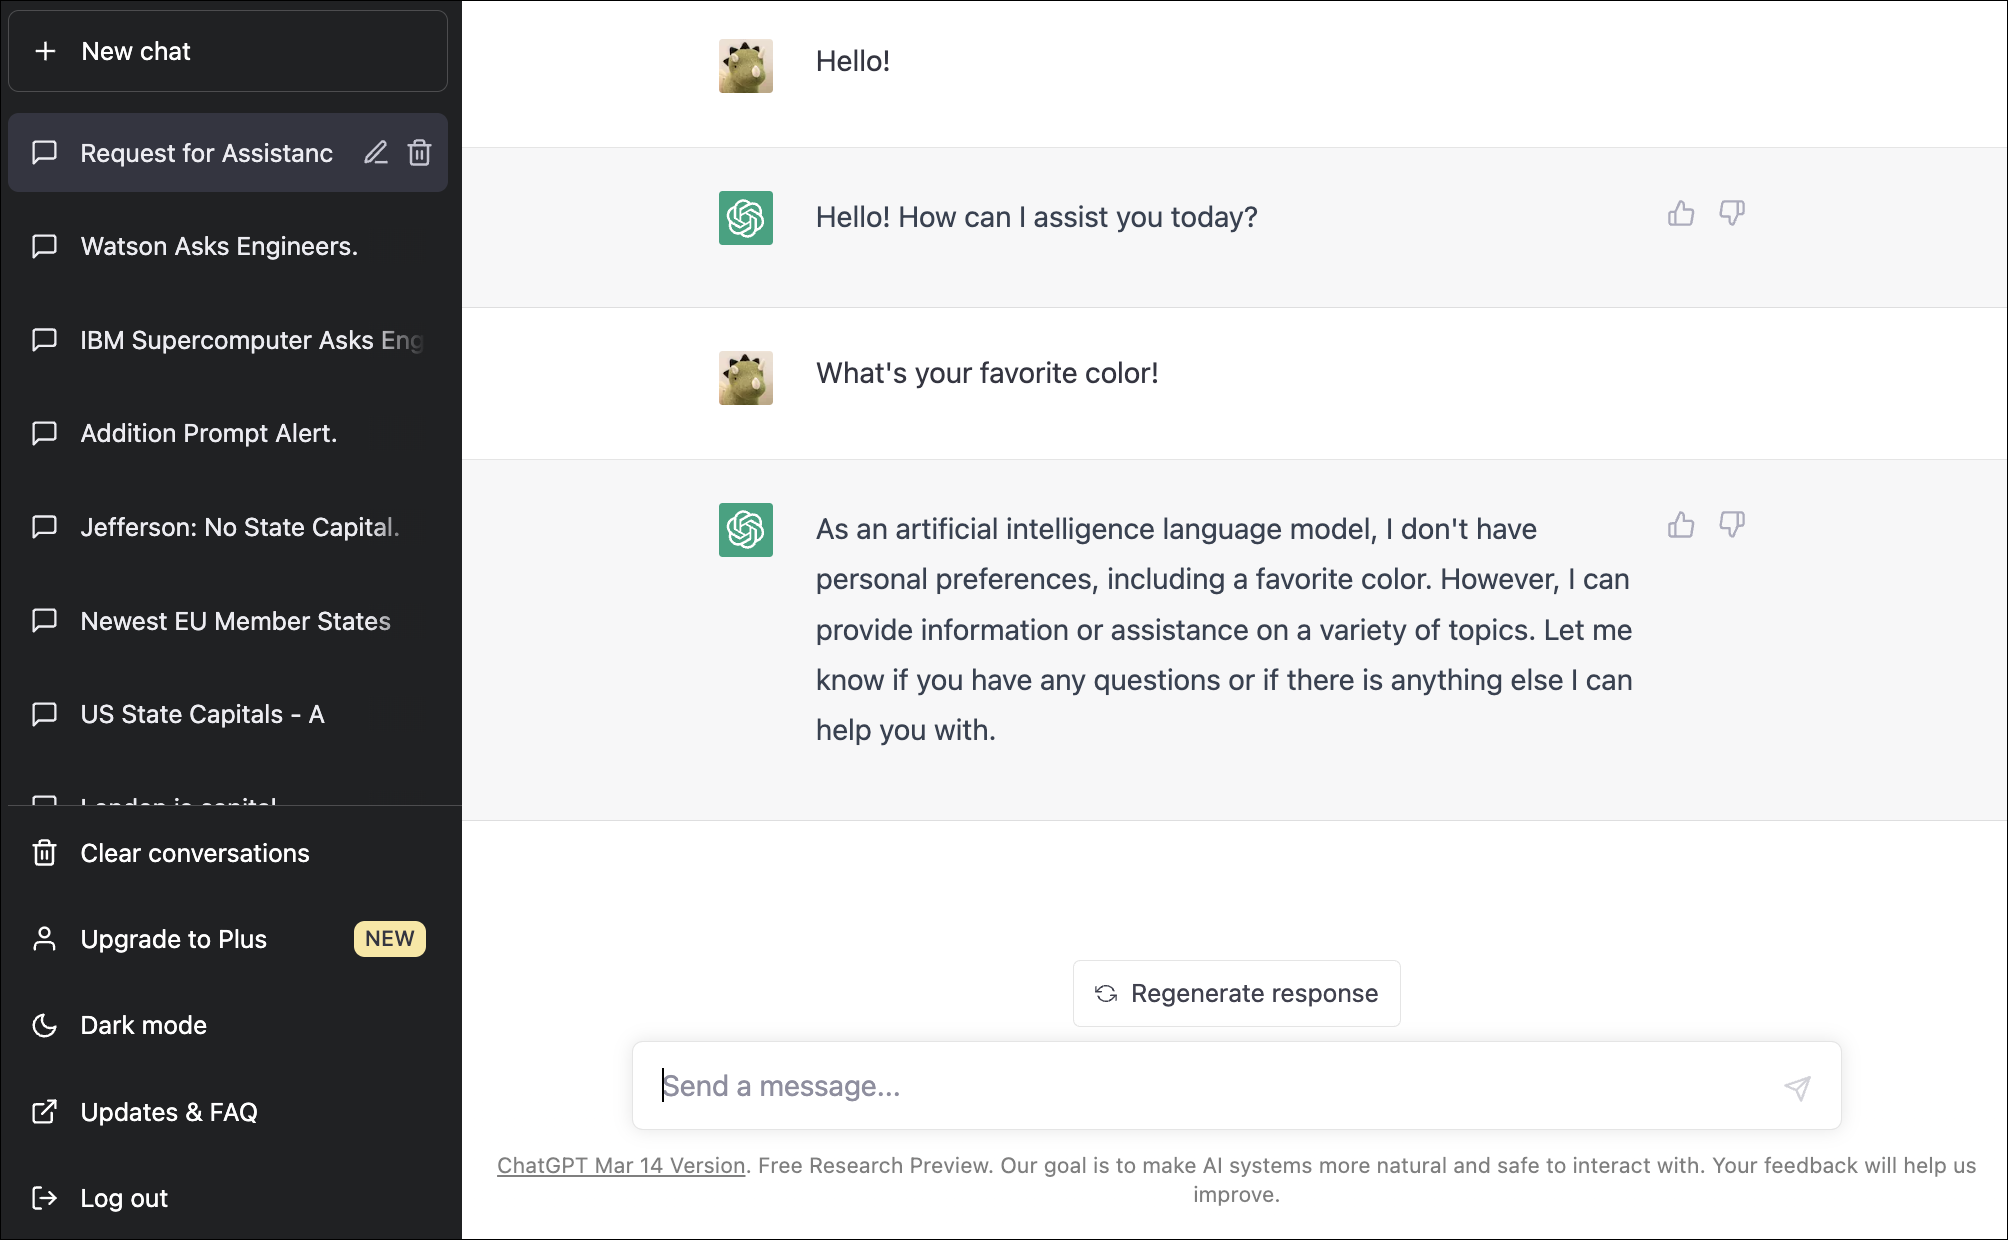Open the Watson Asks Engineers conversation
The image size is (2008, 1240).
tap(228, 246)
